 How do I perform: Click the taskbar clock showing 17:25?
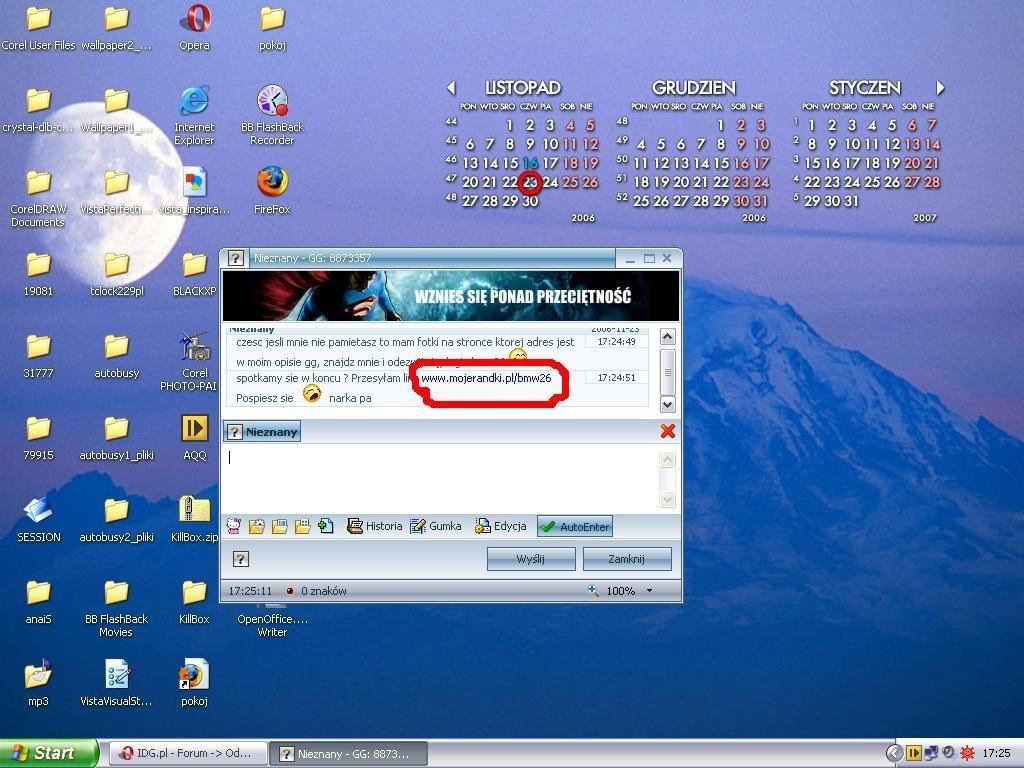[996, 754]
